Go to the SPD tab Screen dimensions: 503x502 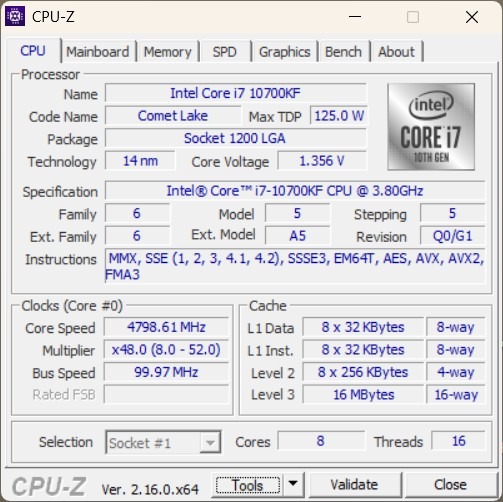click(225, 52)
